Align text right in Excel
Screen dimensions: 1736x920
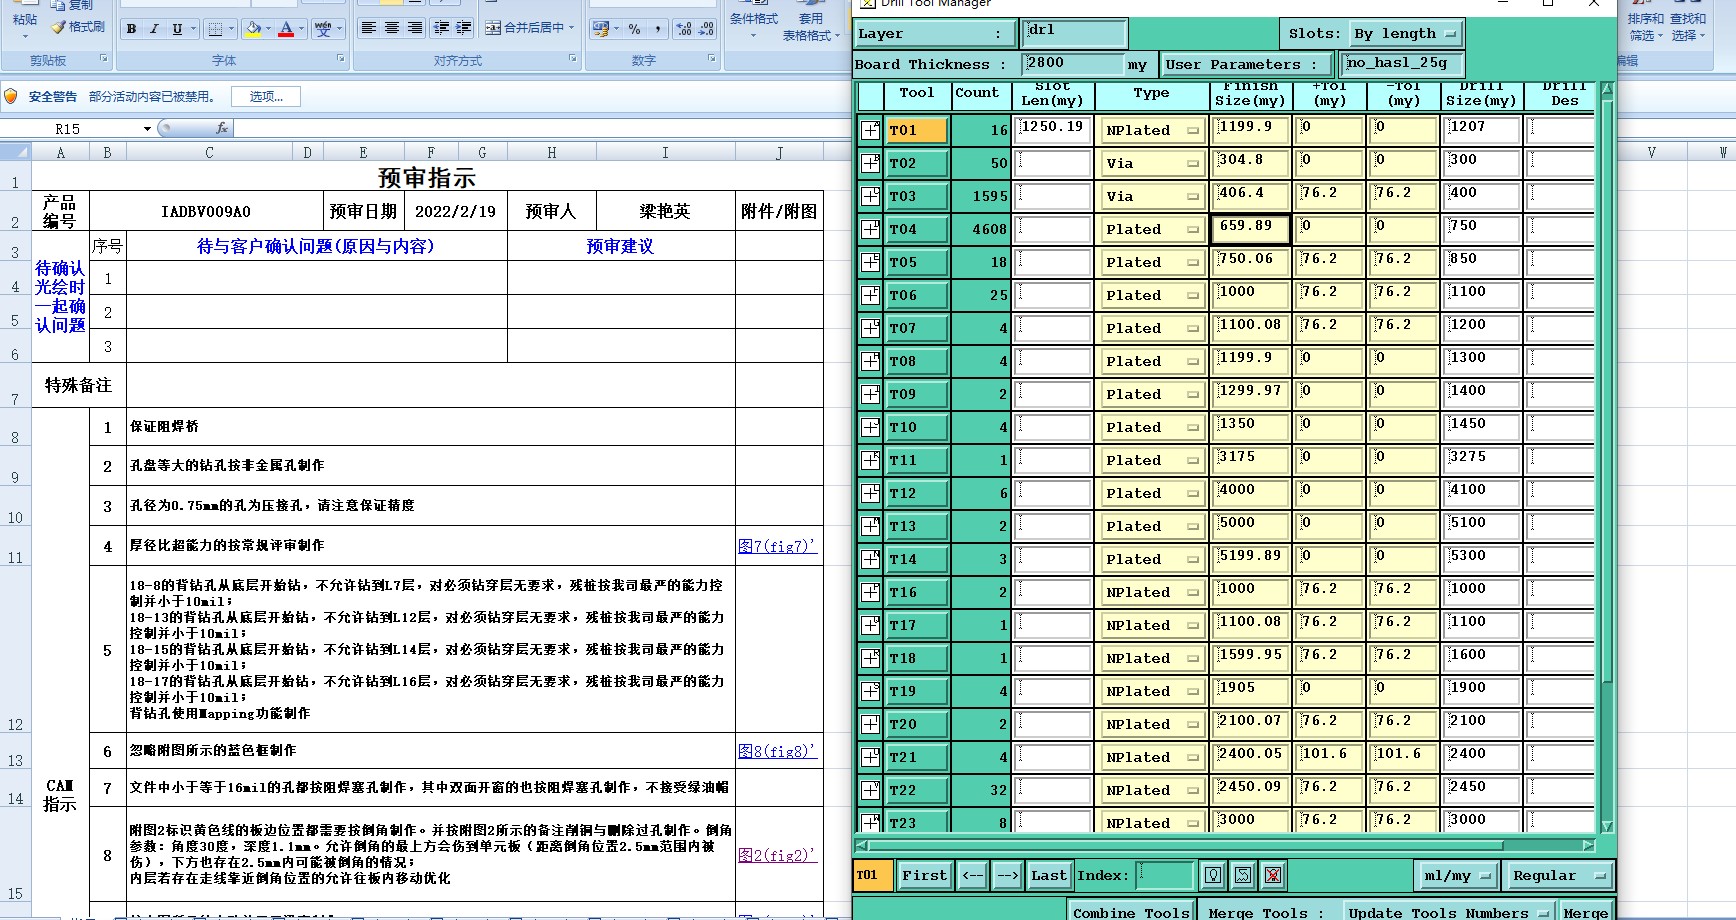415,28
